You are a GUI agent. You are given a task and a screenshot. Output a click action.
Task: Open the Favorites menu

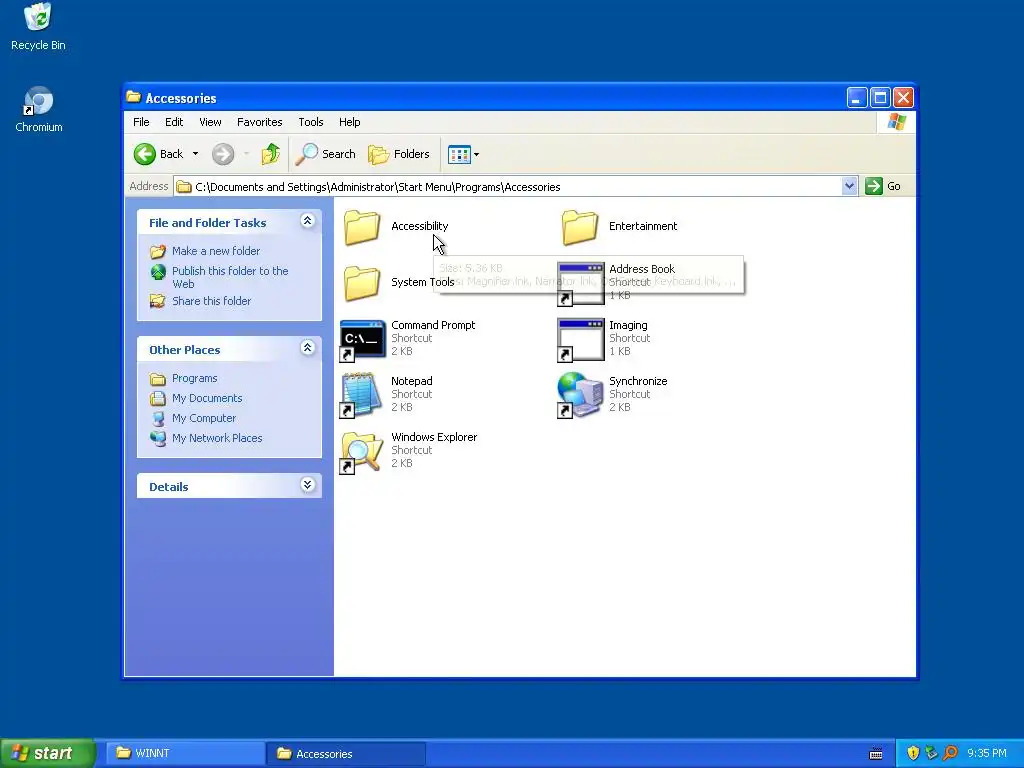pos(259,122)
